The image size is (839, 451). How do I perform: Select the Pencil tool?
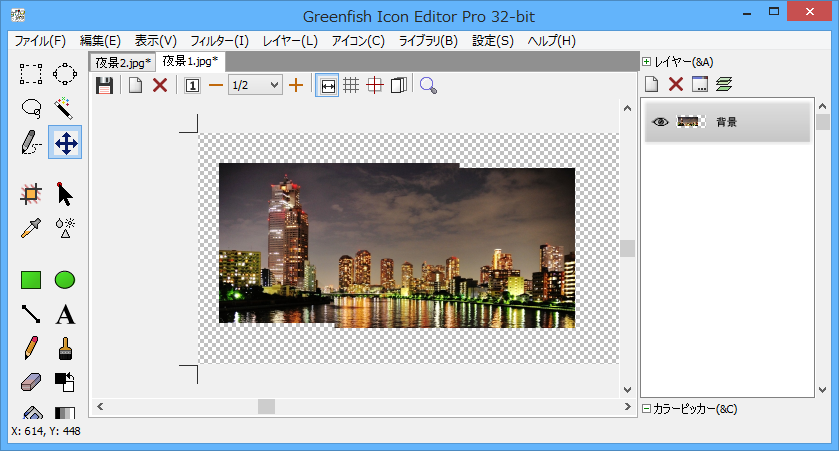pyautogui.click(x=31, y=348)
